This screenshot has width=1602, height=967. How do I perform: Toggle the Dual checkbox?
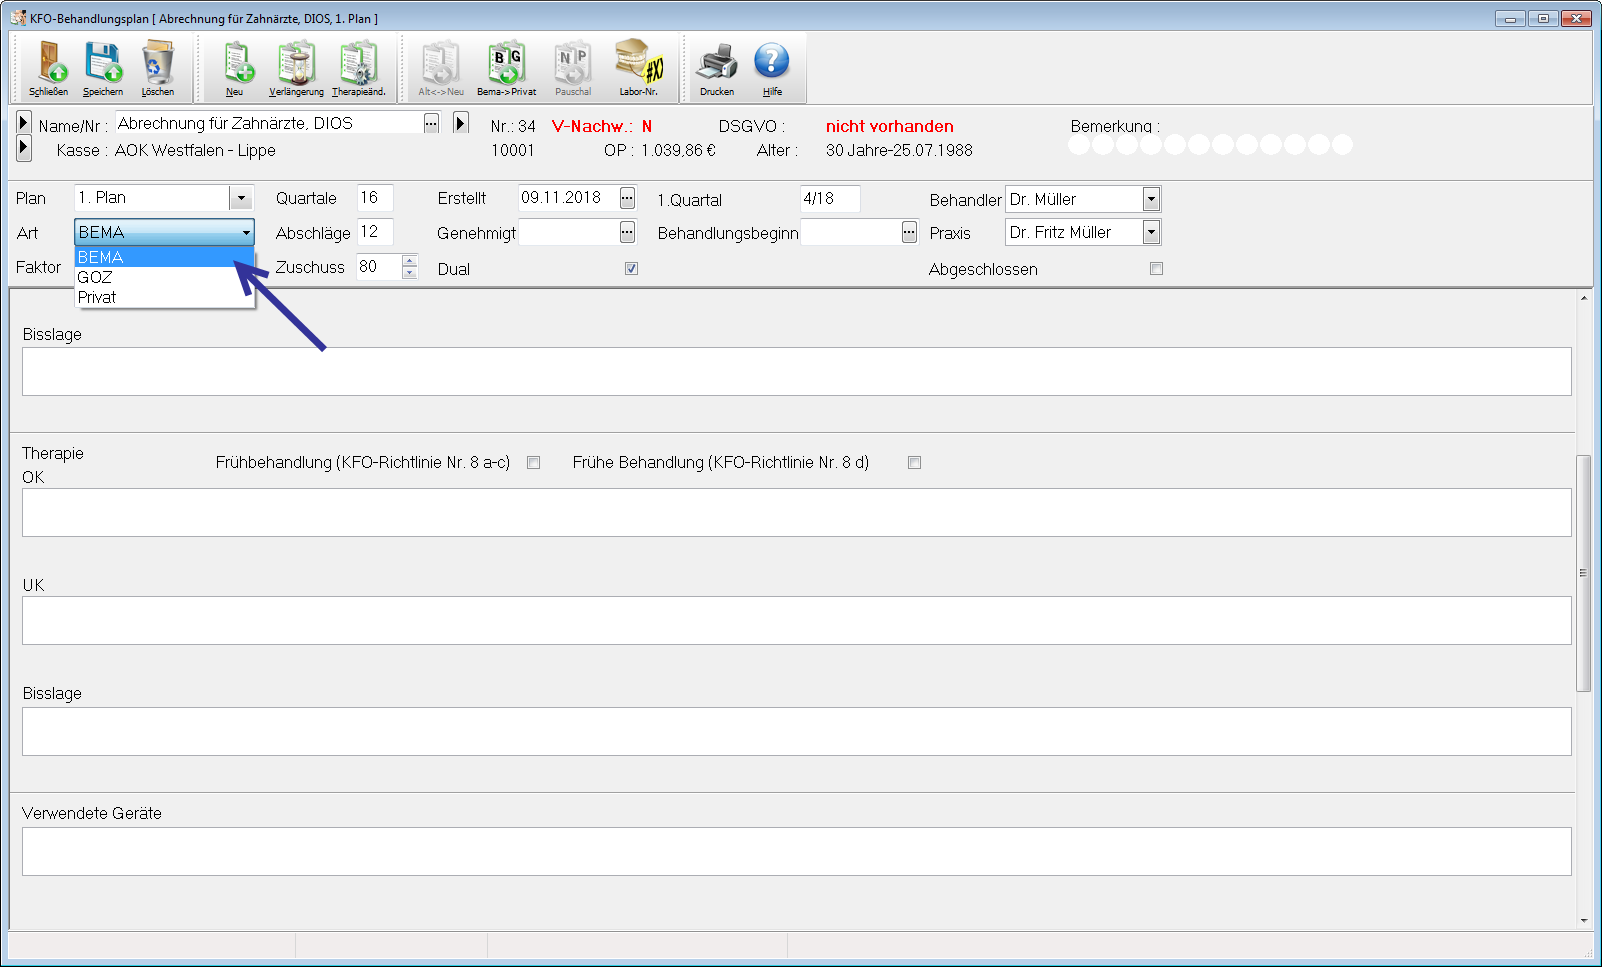click(x=631, y=268)
